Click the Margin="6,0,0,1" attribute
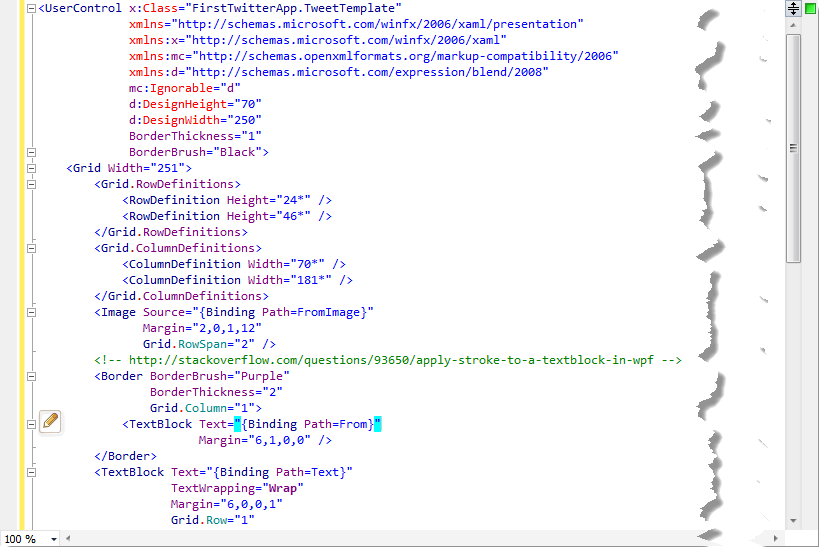The image size is (819, 547). click(x=226, y=504)
